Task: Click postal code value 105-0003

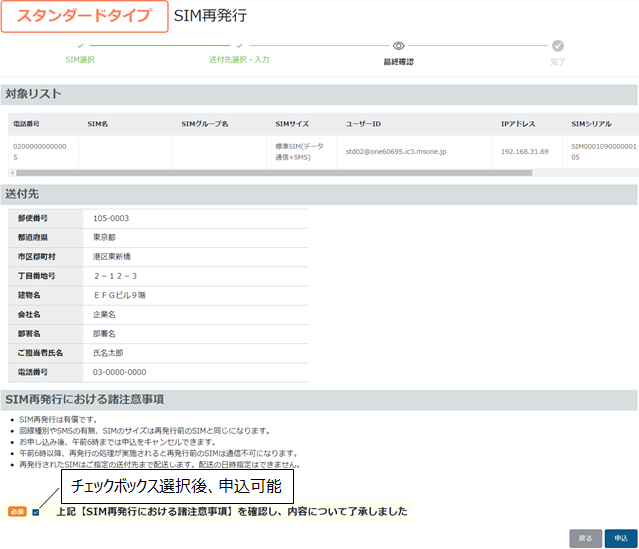Action: click(111, 218)
